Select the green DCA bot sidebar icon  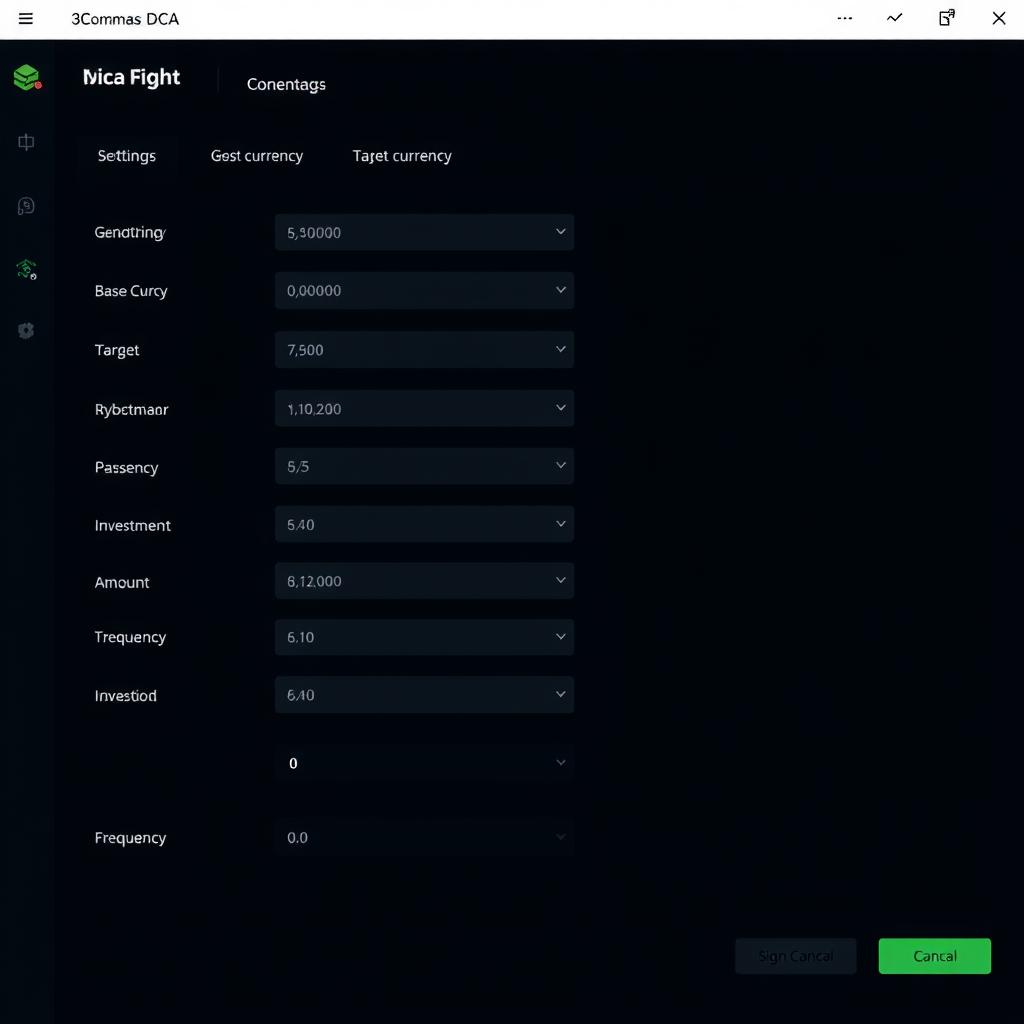pos(26,268)
